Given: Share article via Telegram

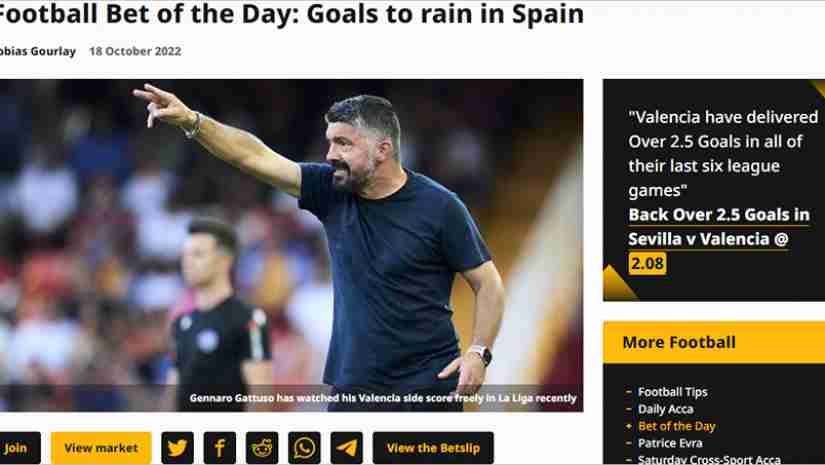Looking at the screenshot, I should click(346, 448).
